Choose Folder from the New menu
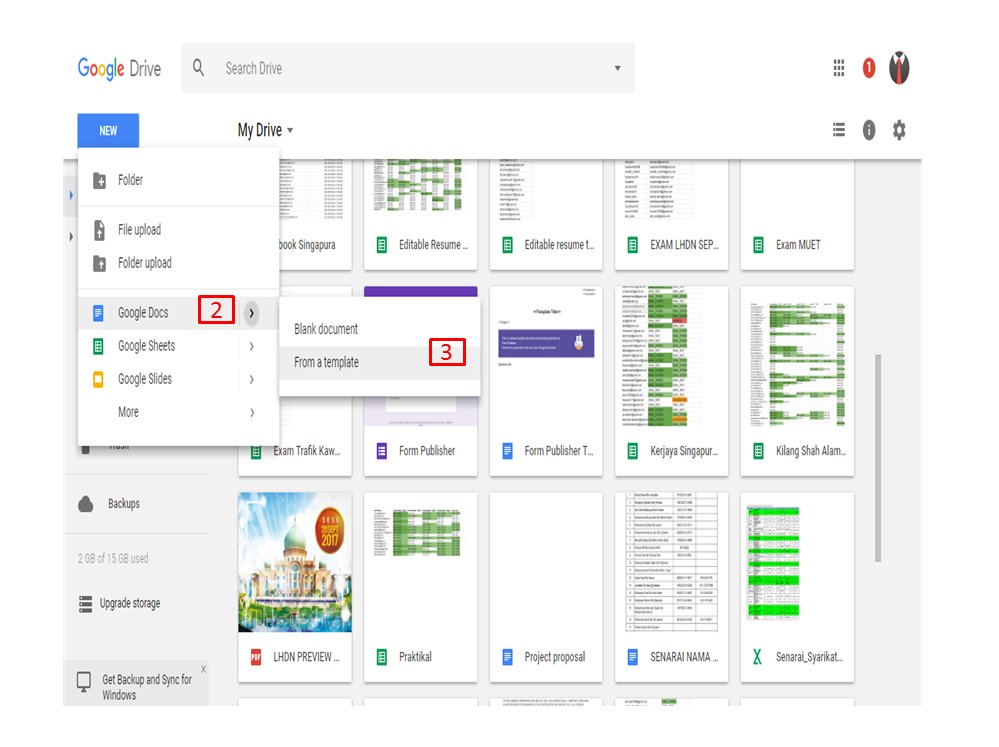This screenshot has height=747, width=999. pos(178,180)
